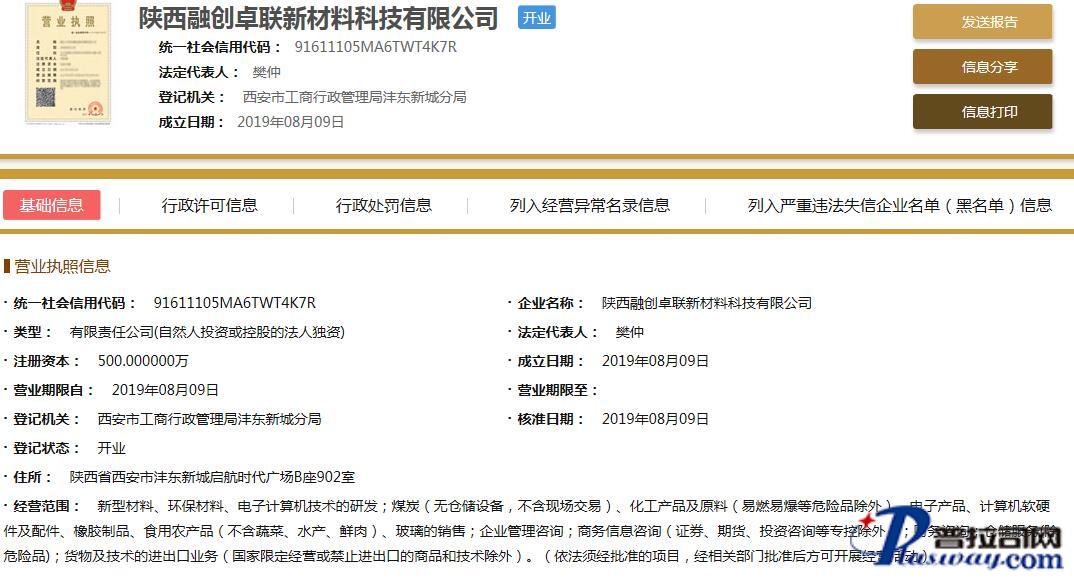Open the 列入严重违法失信企业名单(黑名单)信息 tab
Viewport: 1074px width, 582px height.
click(899, 205)
